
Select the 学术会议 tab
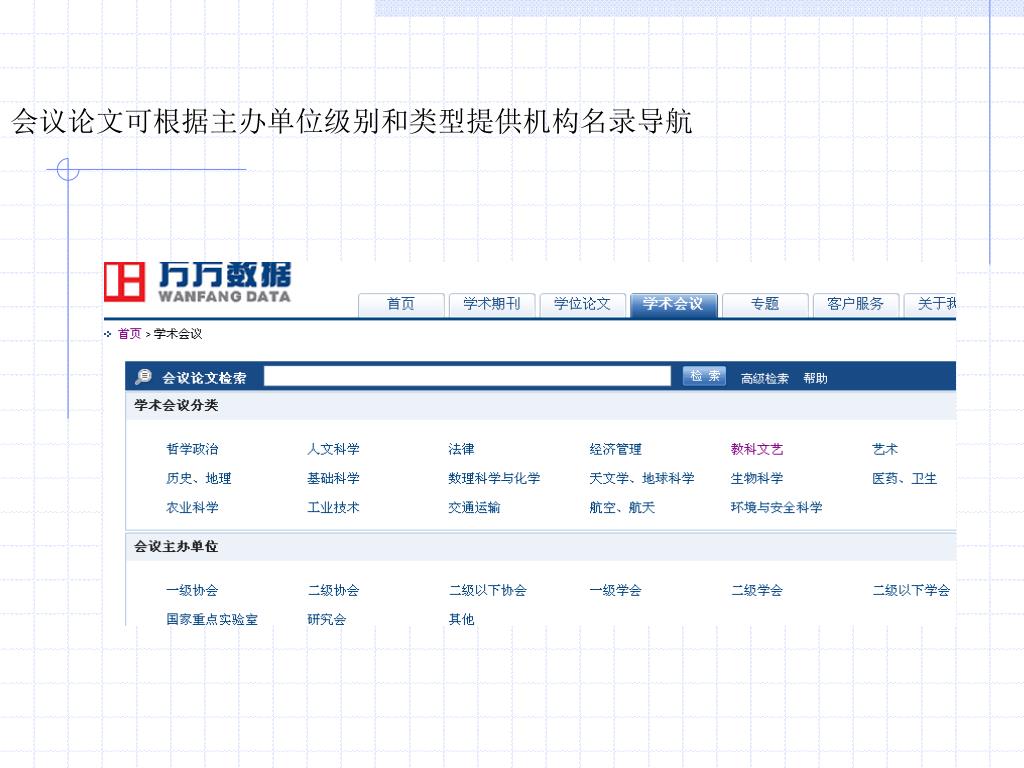673,304
